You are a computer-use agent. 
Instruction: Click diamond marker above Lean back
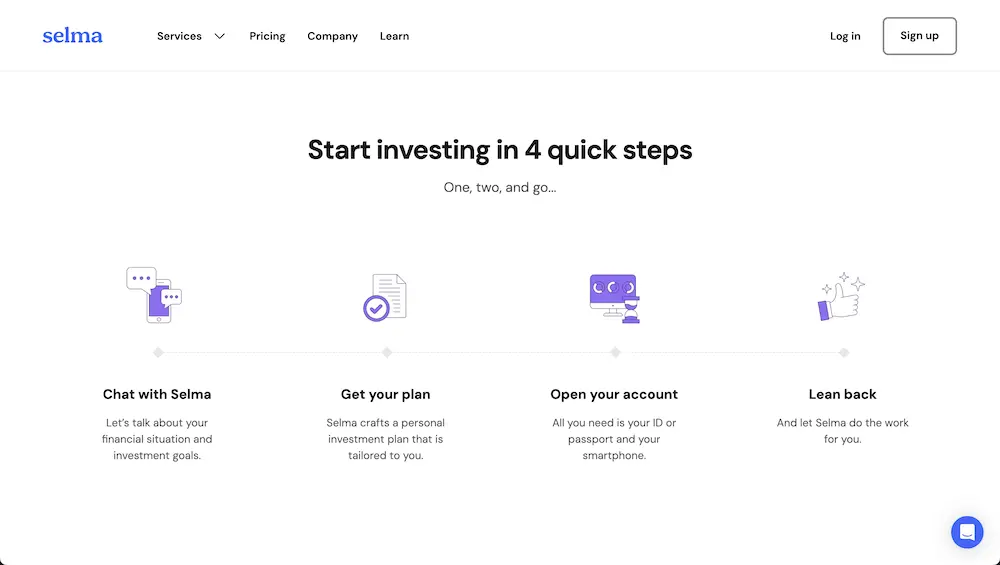(844, 352)
